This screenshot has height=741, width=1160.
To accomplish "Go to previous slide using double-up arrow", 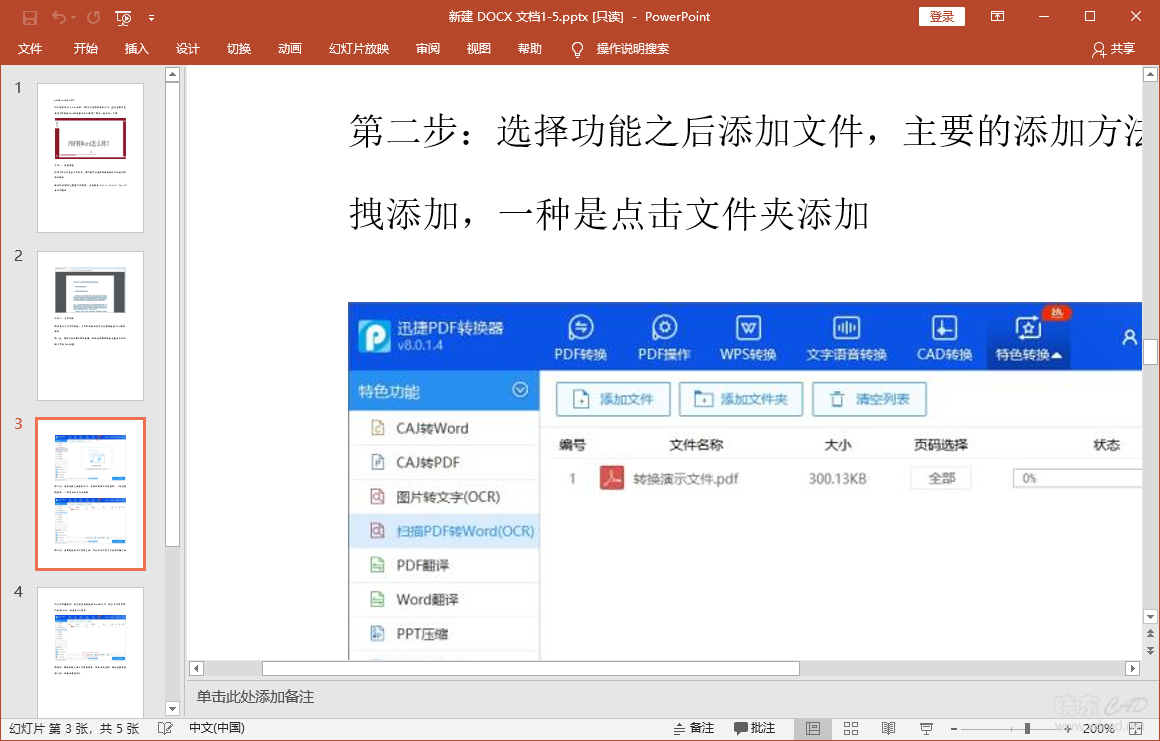I will pos(1150,634).
